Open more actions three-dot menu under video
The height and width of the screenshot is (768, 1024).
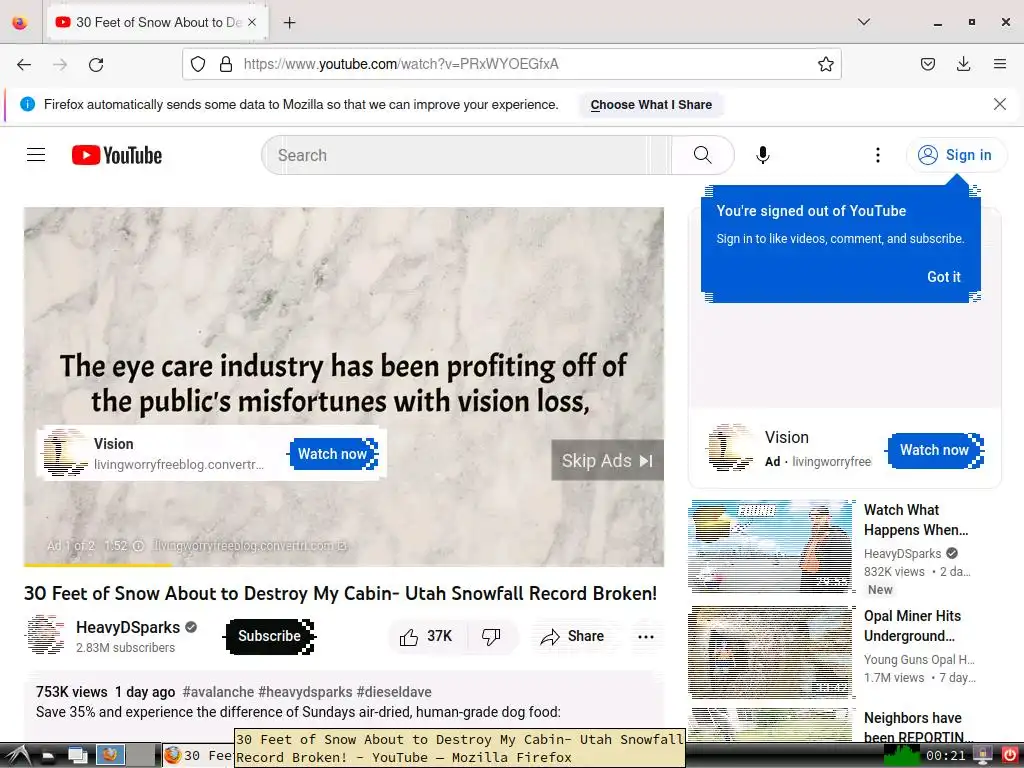[x=646, y=637]
